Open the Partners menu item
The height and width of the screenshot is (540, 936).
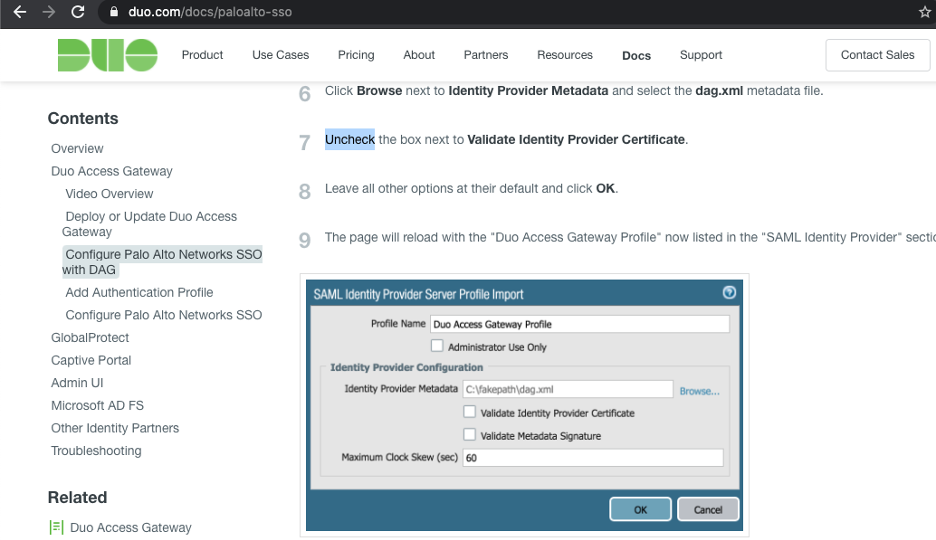[486, 55]
